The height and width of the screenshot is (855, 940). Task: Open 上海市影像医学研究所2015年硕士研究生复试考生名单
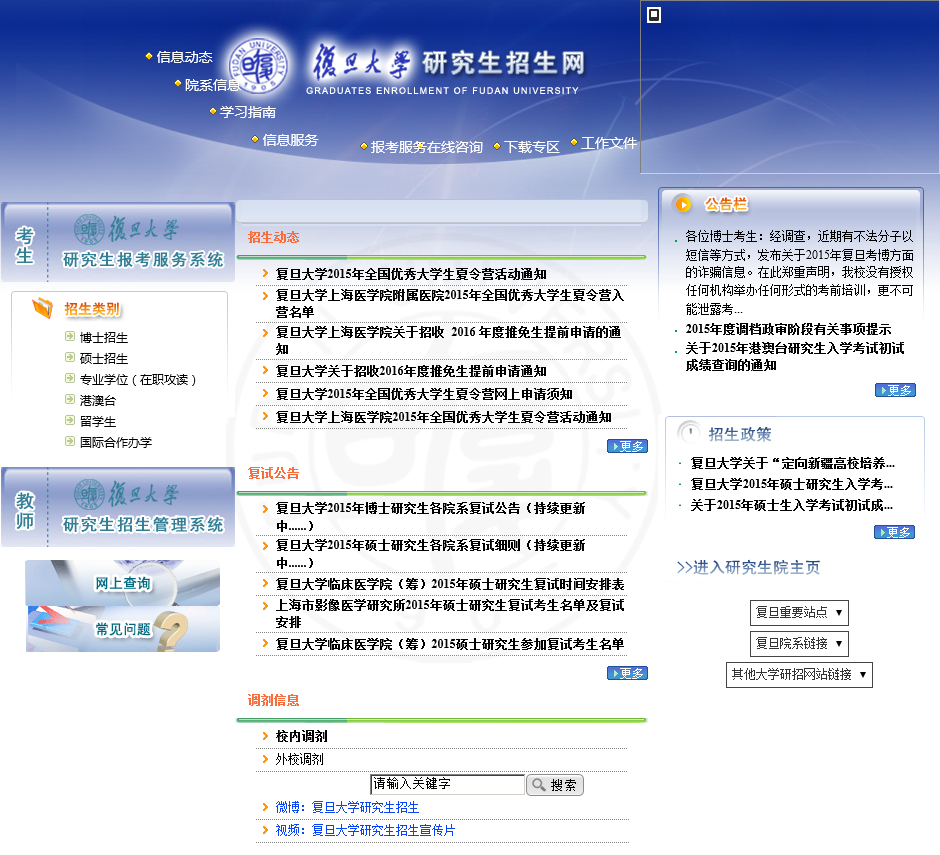pyautogui.click(x=450, y=613)
